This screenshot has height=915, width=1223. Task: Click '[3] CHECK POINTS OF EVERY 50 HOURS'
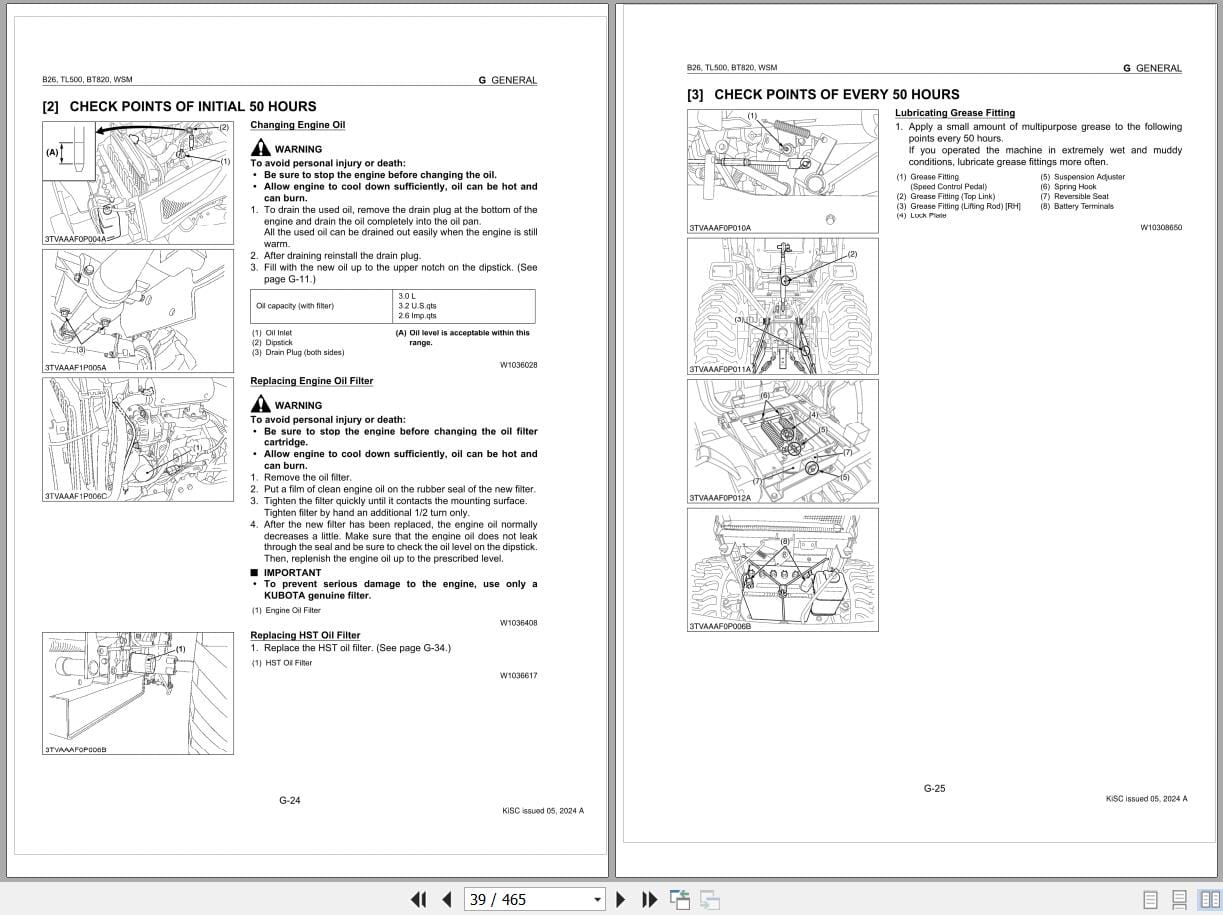(823, 94)
